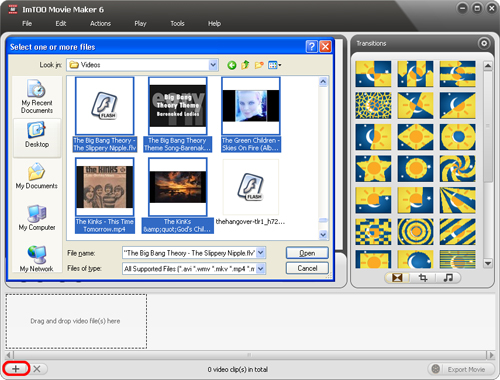The image size is (500, 380).
Task: Click the Cancel button
Action: [307, 268]
